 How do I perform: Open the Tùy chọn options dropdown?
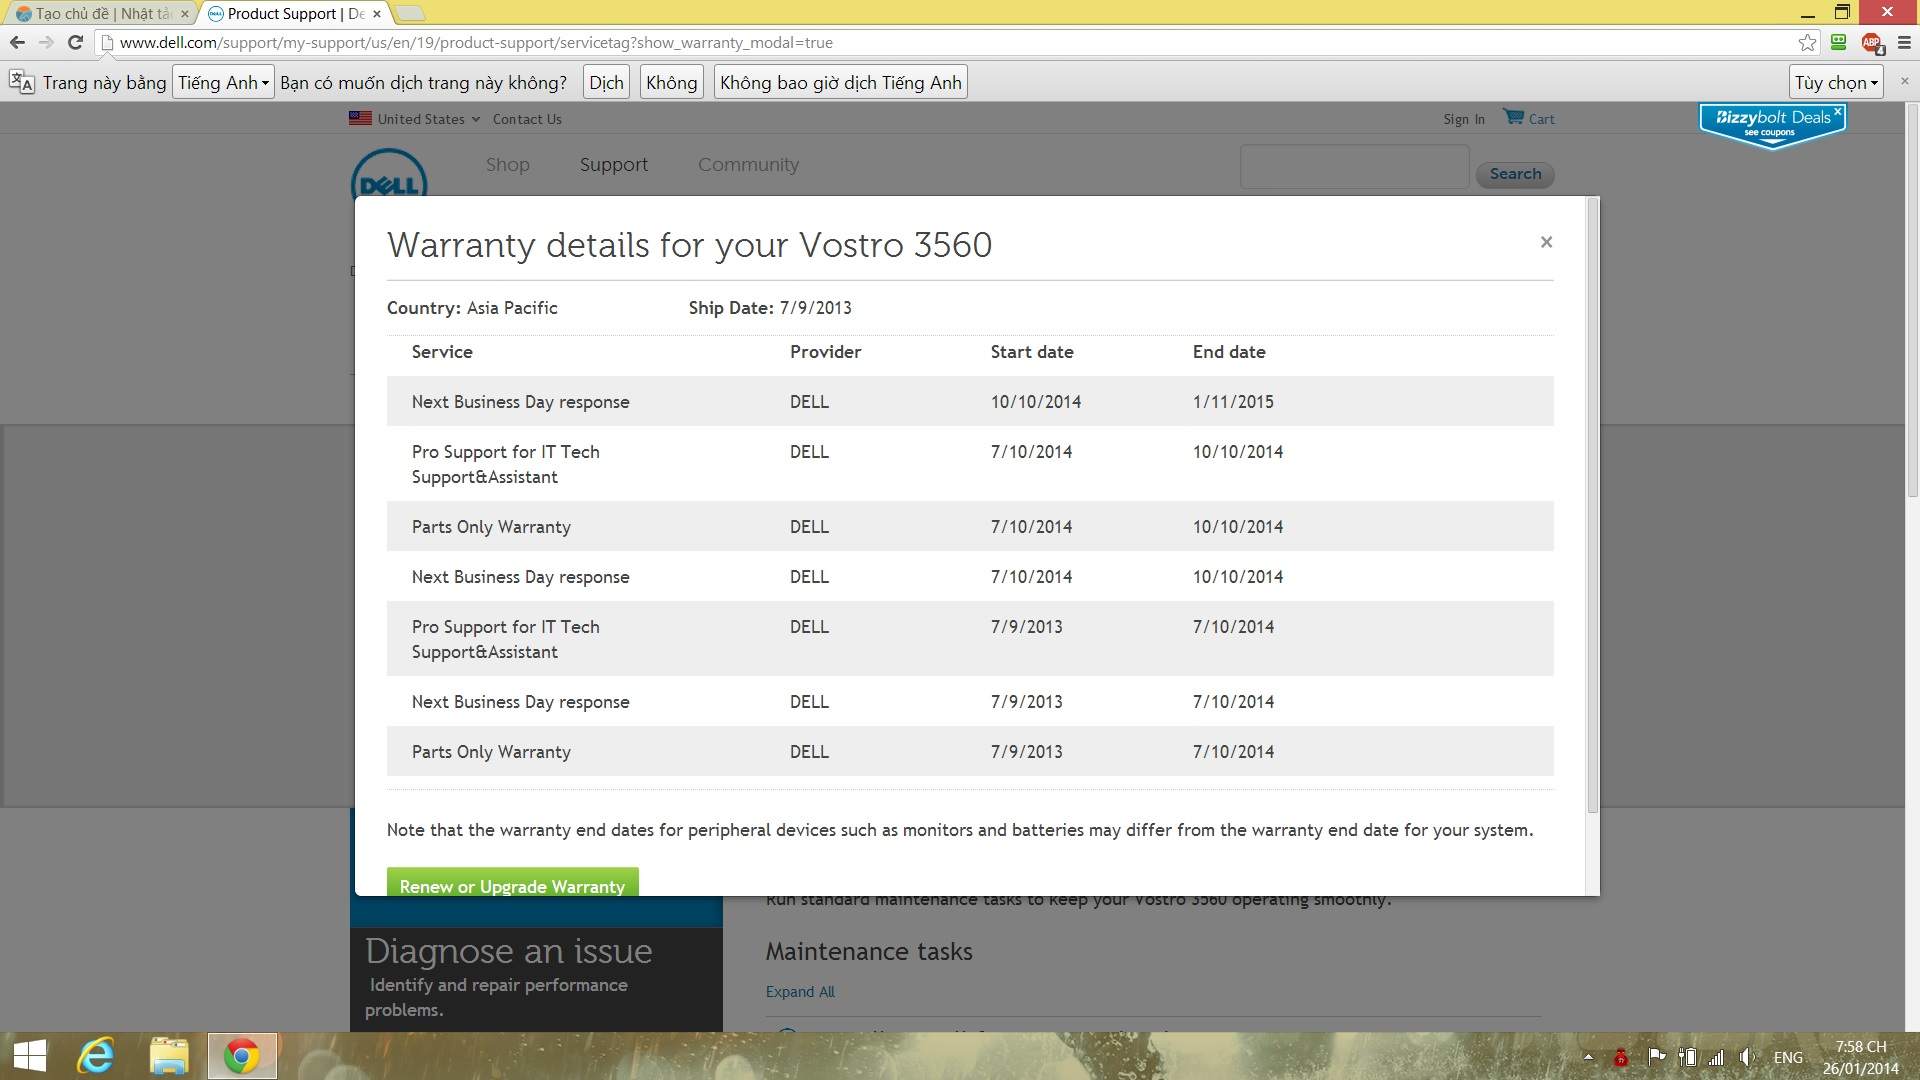click(x=1835, y=82)
